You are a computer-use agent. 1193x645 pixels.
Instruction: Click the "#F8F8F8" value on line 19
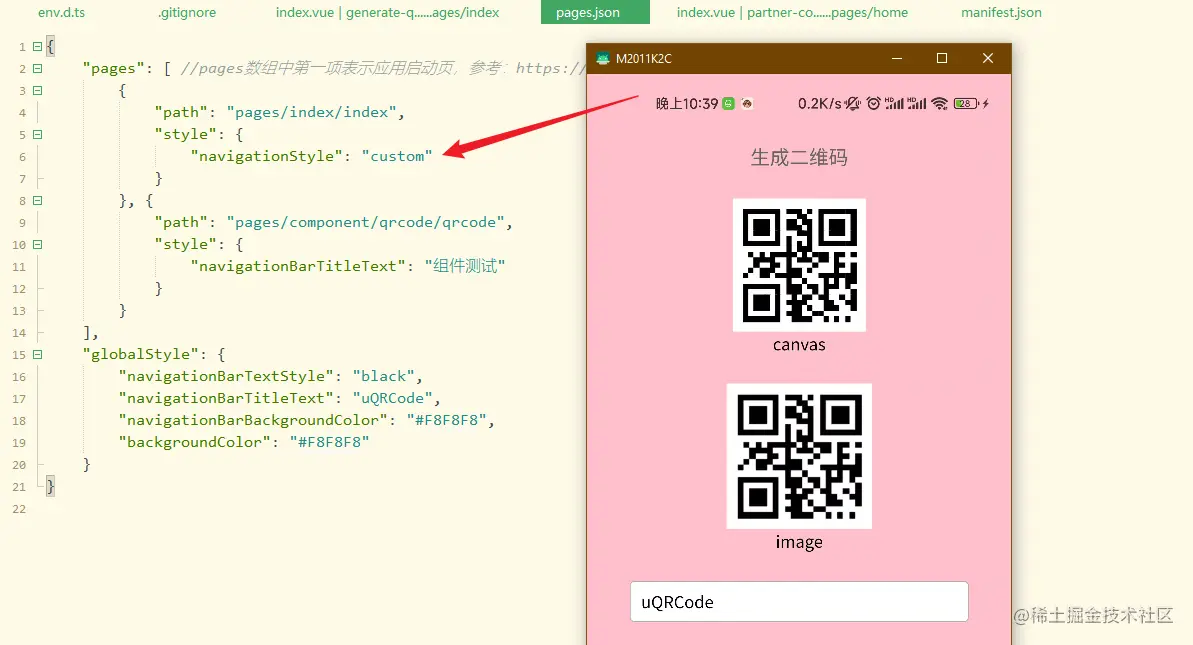pos(329,443)
